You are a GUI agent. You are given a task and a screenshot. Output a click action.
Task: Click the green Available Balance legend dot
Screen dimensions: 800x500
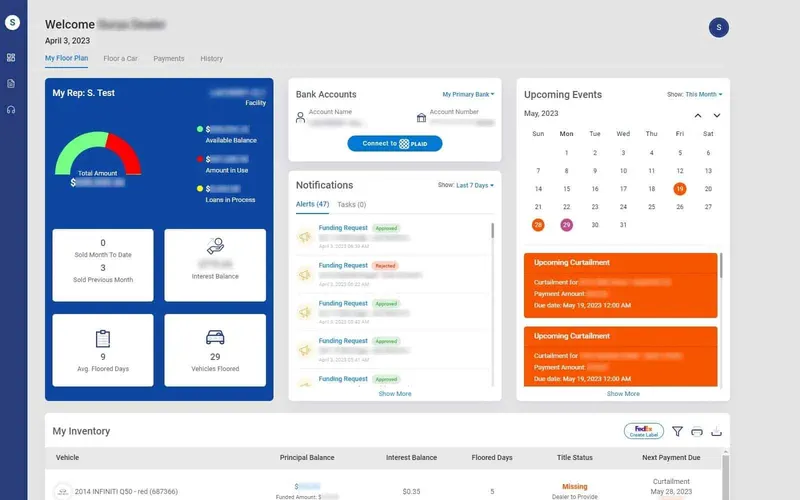tap(200, 129)
